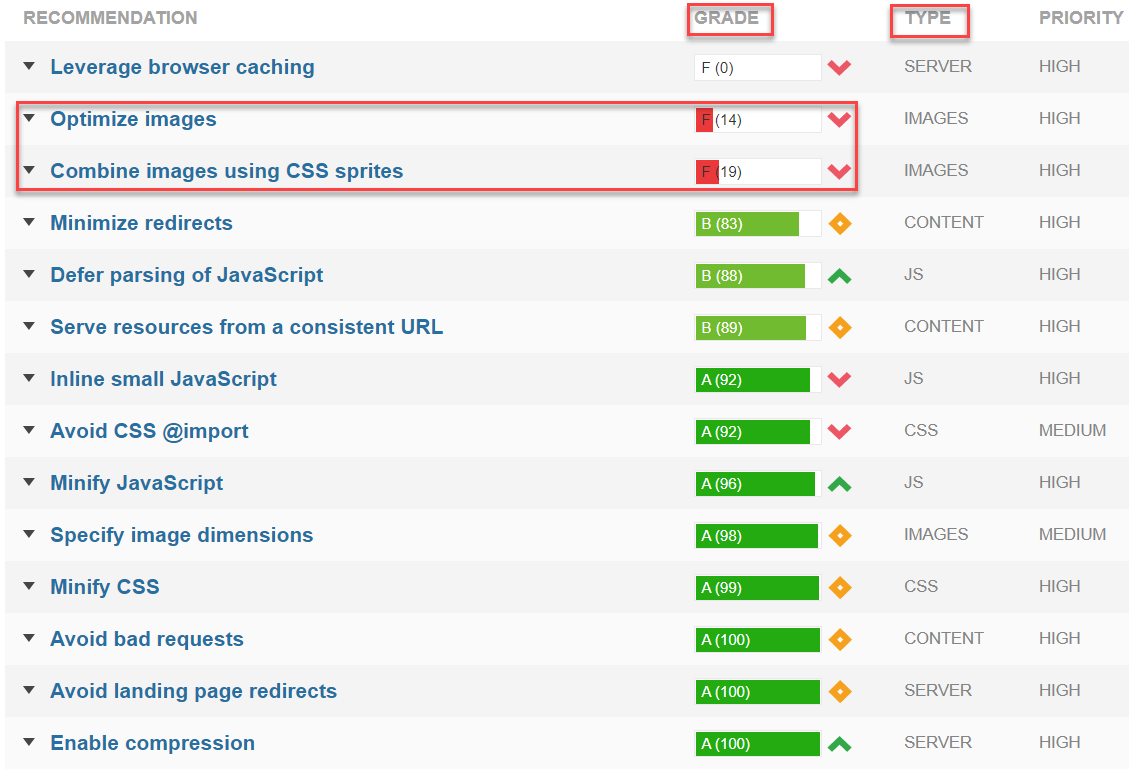Click the orange diamond for Minimize redirects
Image resolution: width=1129 pixels, height=769 pixels.
click(840, 223)
